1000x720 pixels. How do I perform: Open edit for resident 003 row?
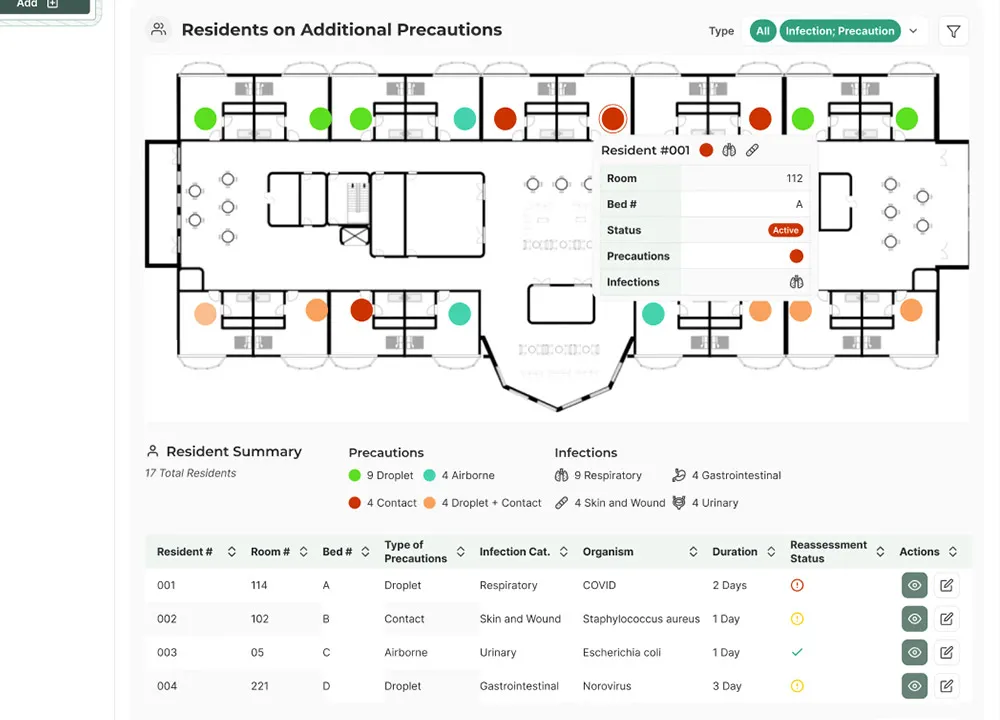pyautogui.click(x=946, y=653)
